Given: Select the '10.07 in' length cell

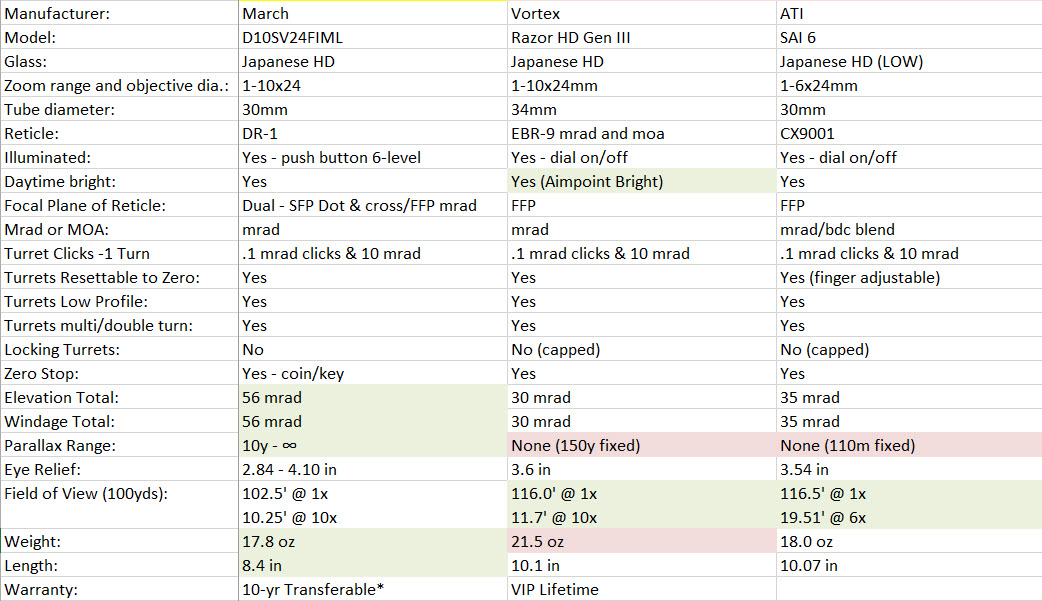Looking at the screenshot, I should [909, 565].
